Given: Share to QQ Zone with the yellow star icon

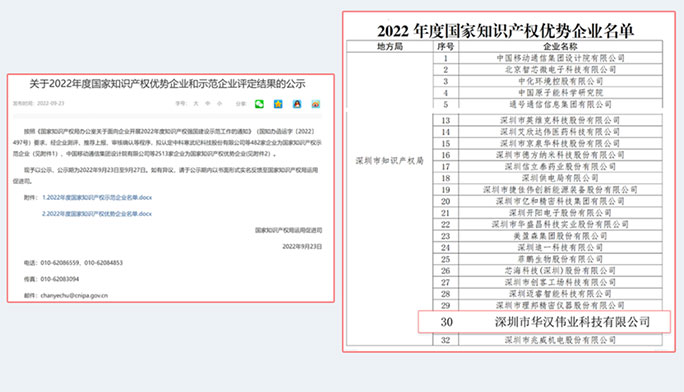Looking at the screenshot, I should pyautogui.click(x=278, y=104).
